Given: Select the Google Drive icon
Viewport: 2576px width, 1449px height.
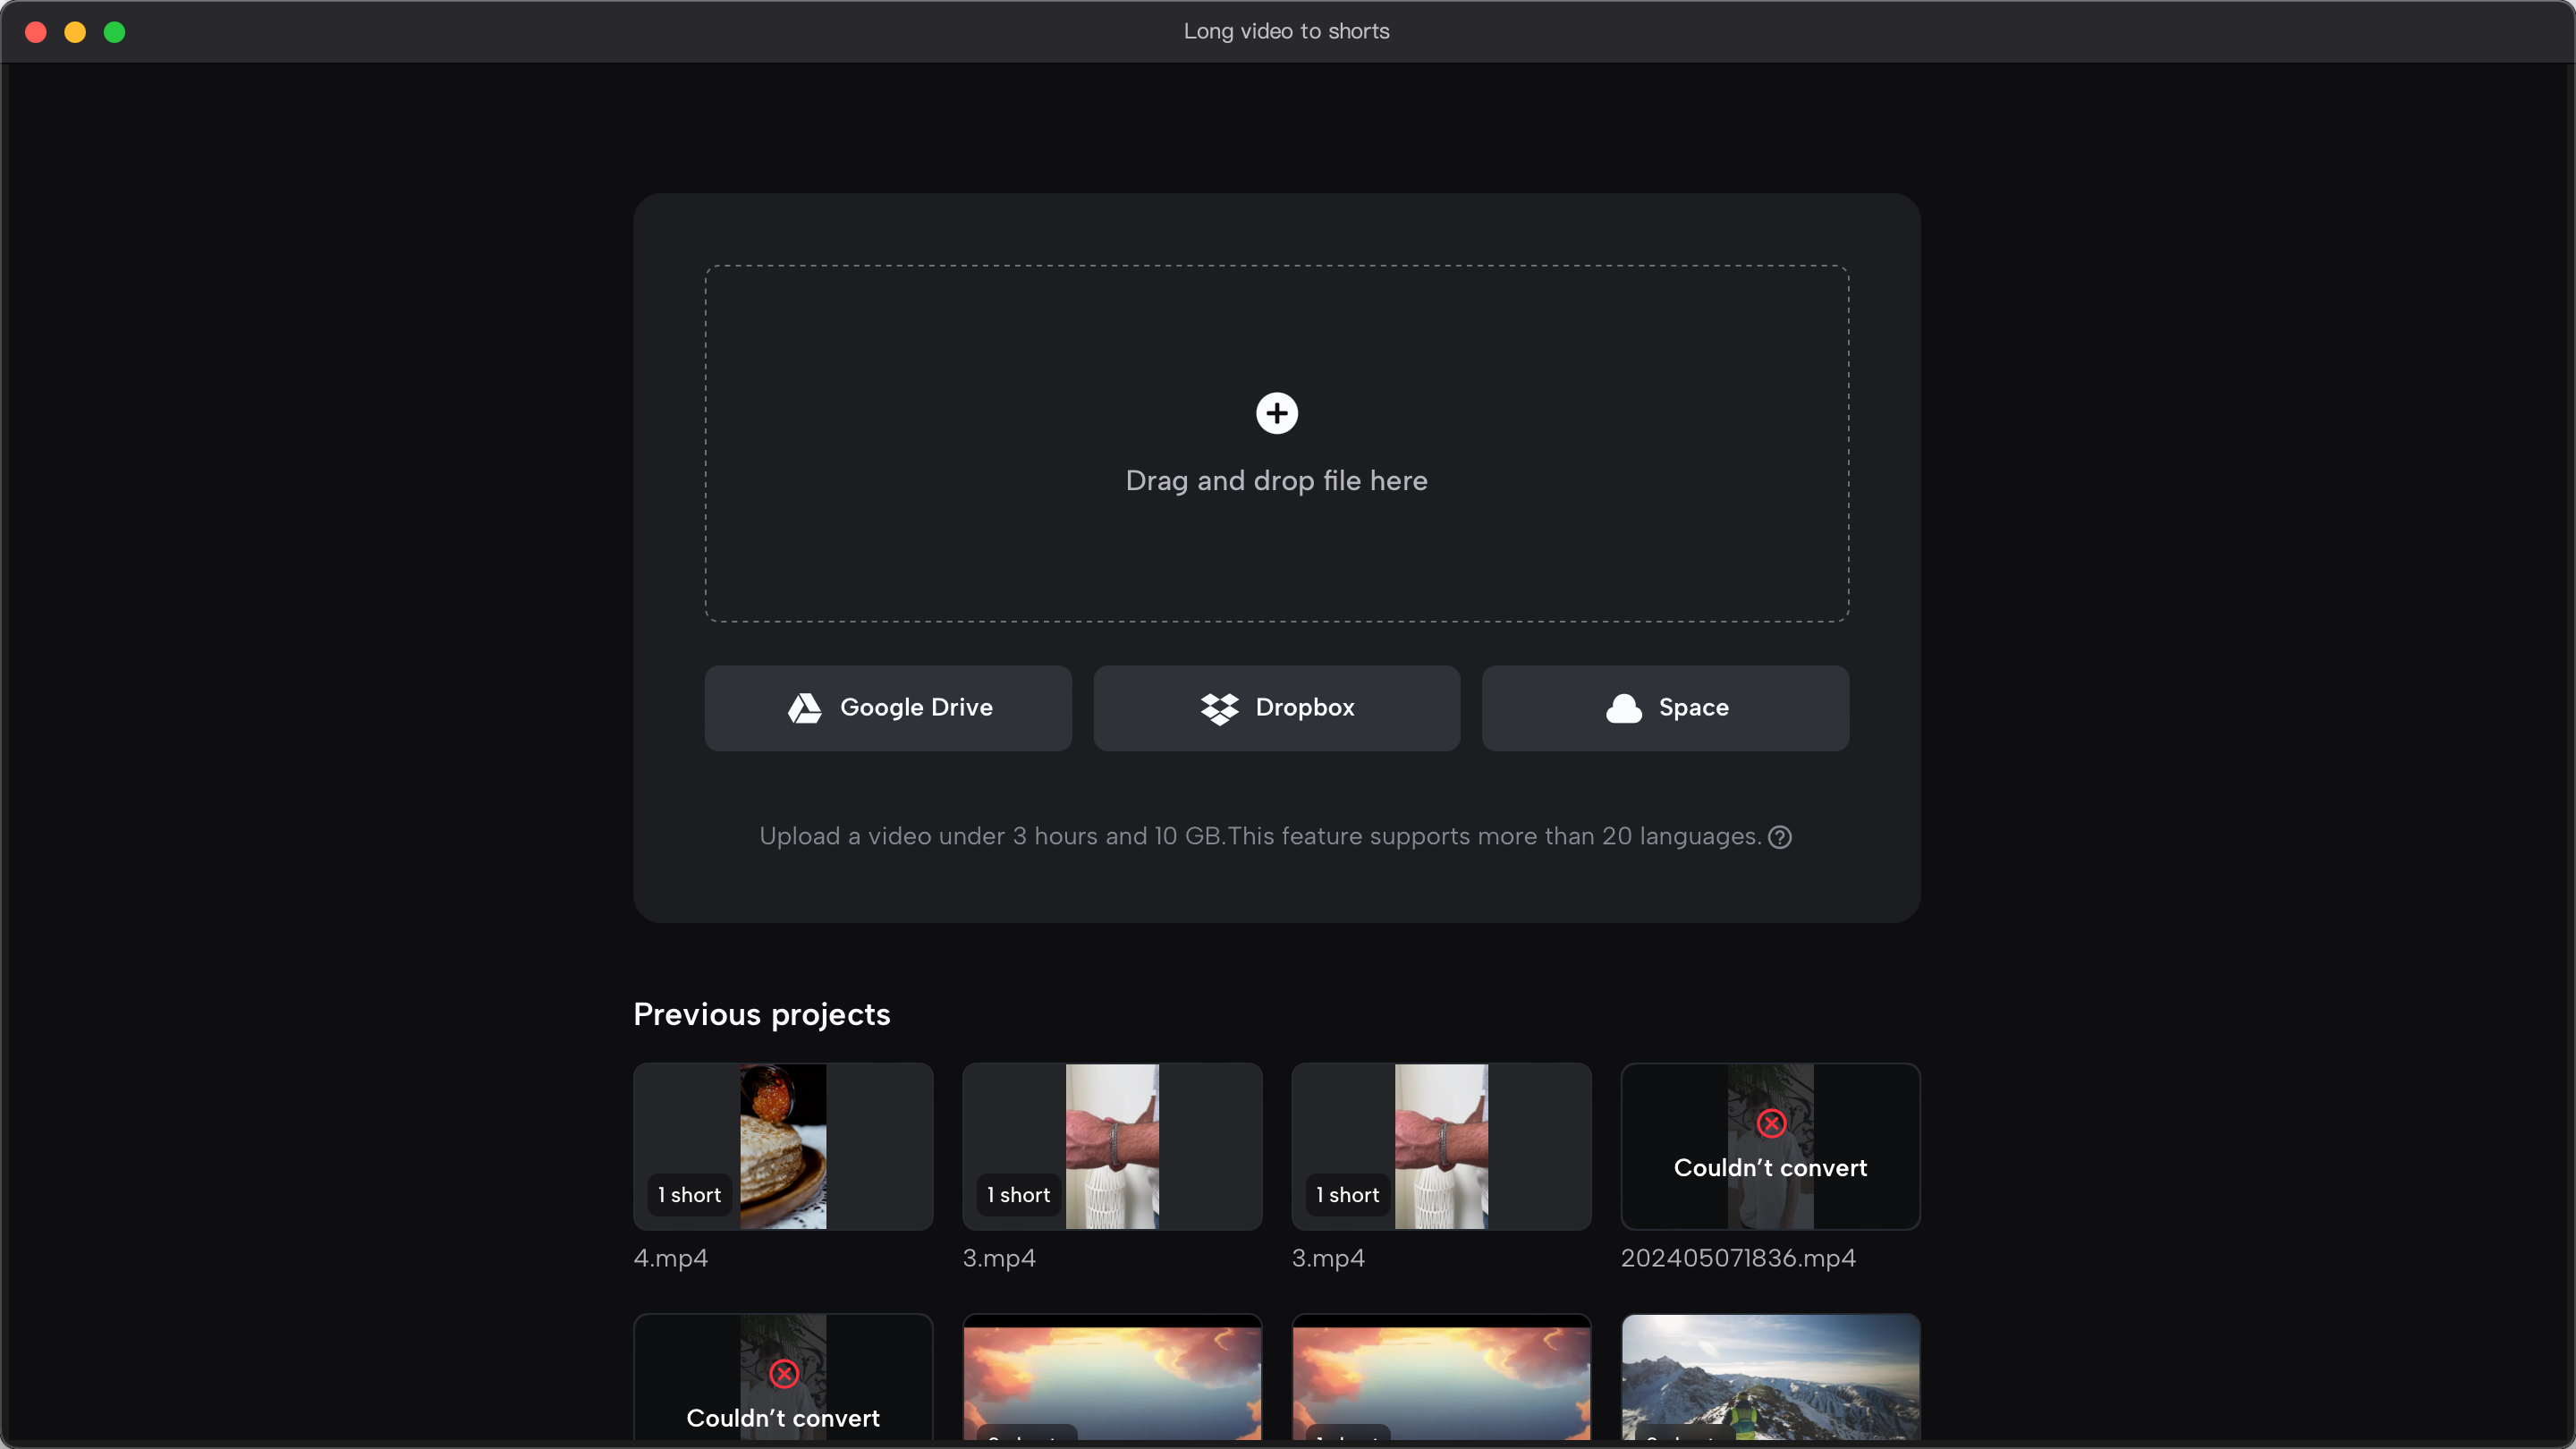Looking at the screenshot, I should coord(804,708).
